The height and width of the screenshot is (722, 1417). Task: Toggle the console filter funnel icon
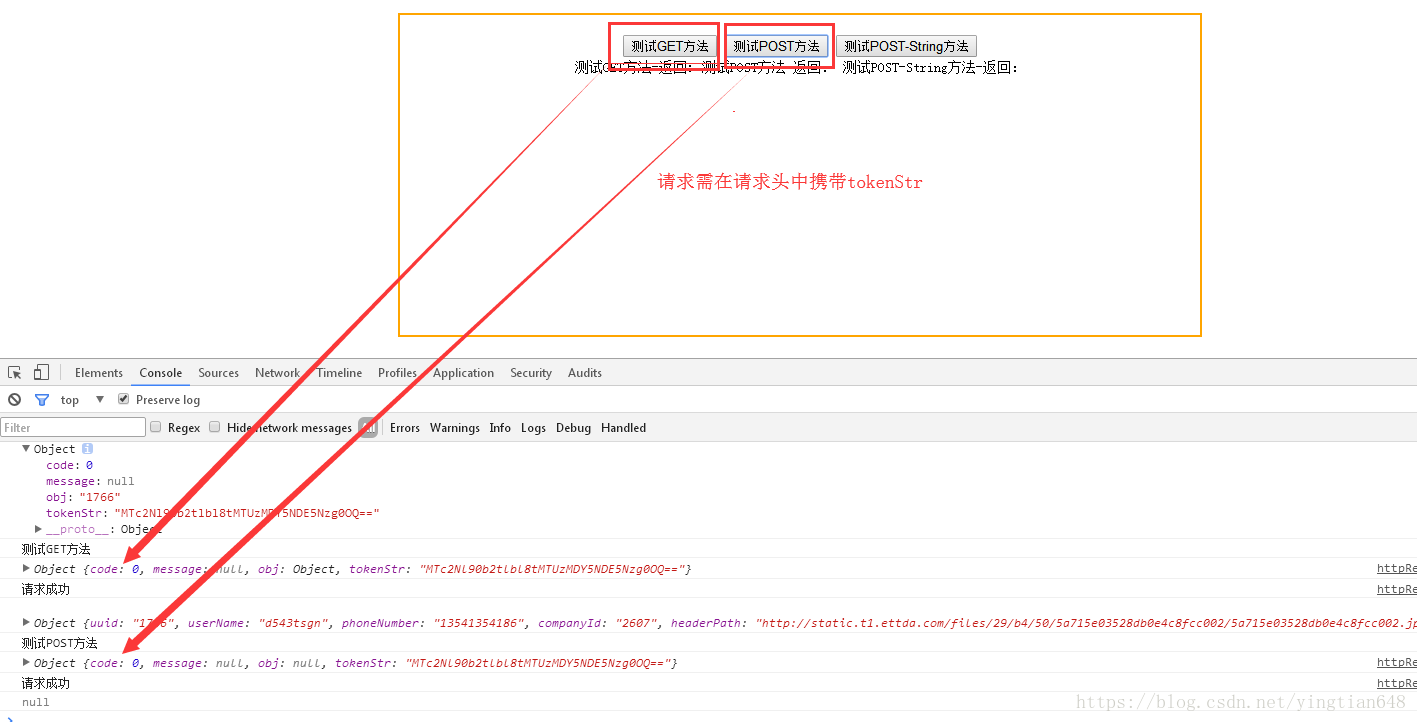tap(42, 399)
